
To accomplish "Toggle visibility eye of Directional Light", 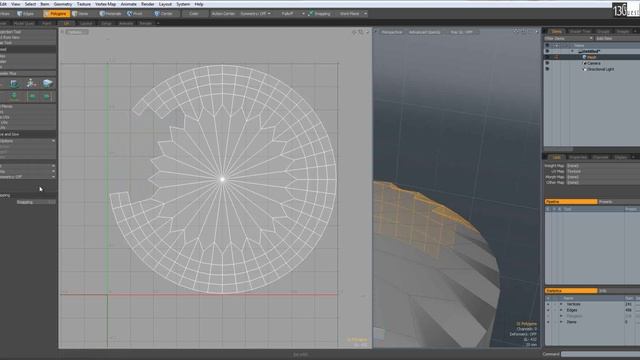I will coord(547,69).
